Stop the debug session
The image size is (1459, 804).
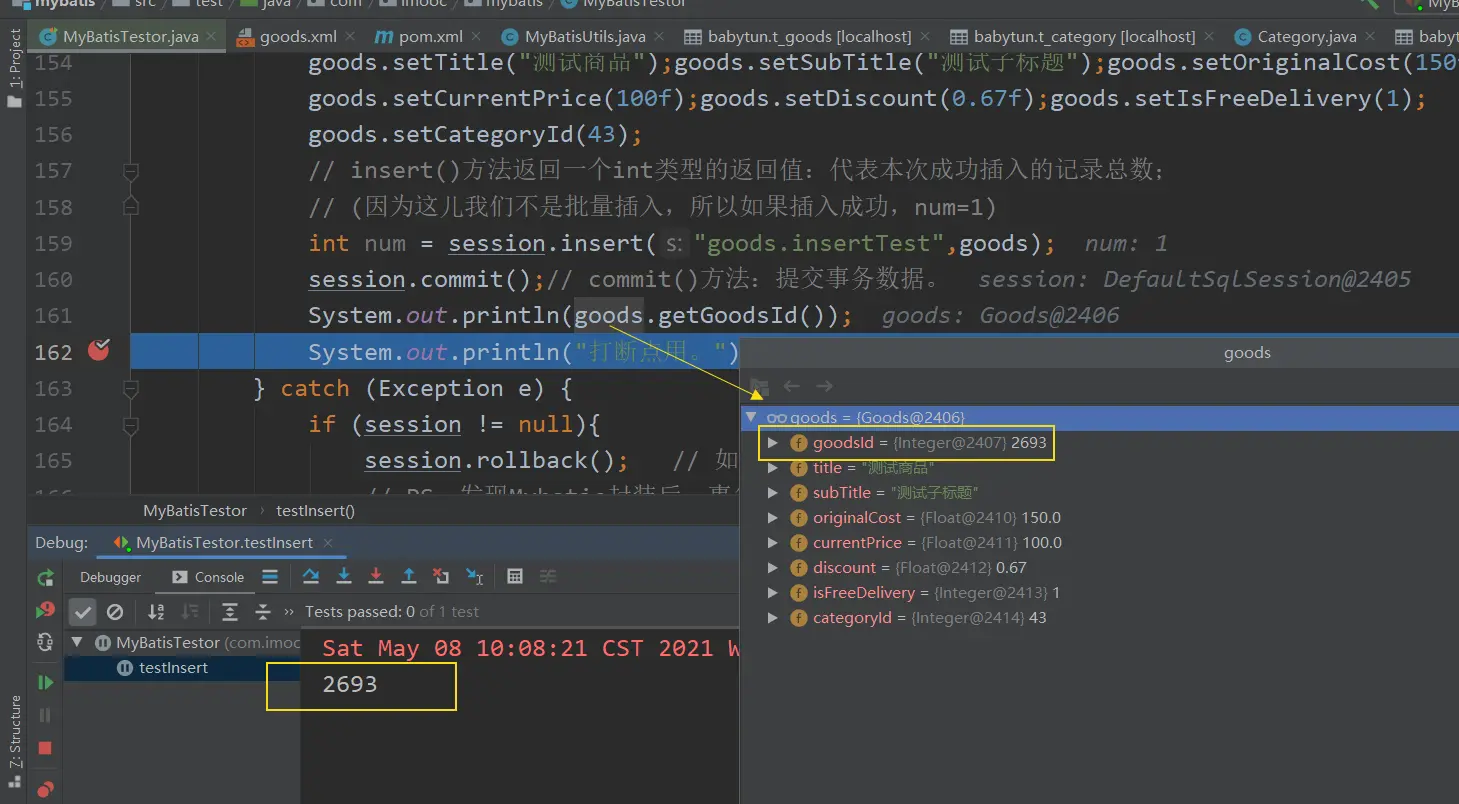[45, 748]
